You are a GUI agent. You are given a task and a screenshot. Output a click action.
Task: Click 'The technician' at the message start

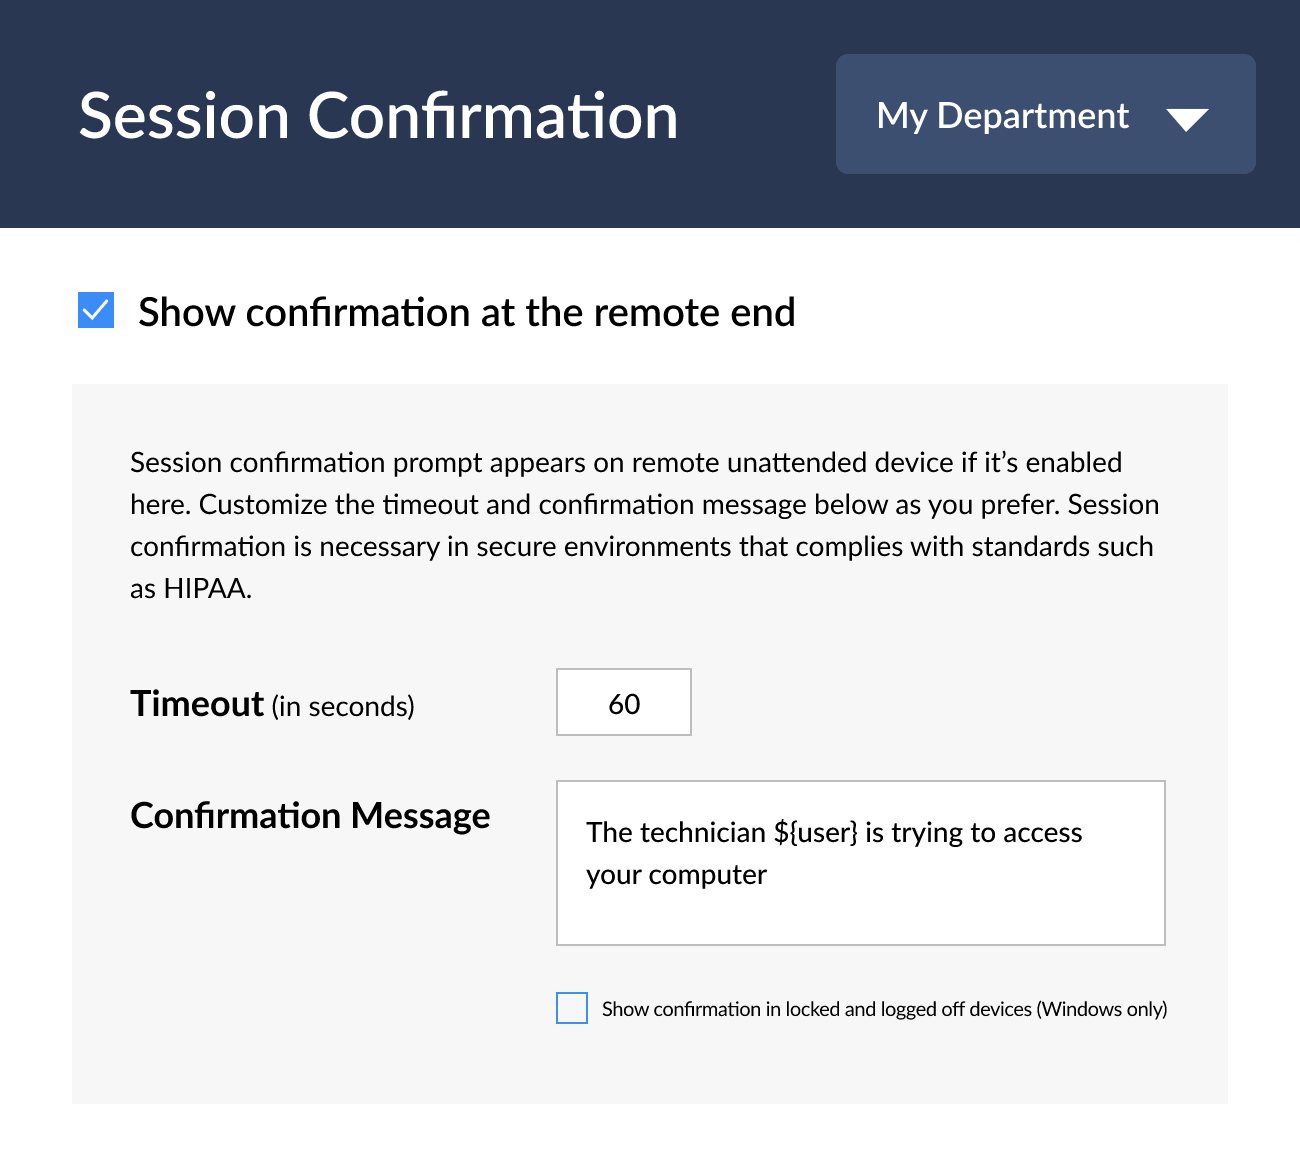point(676,833)
